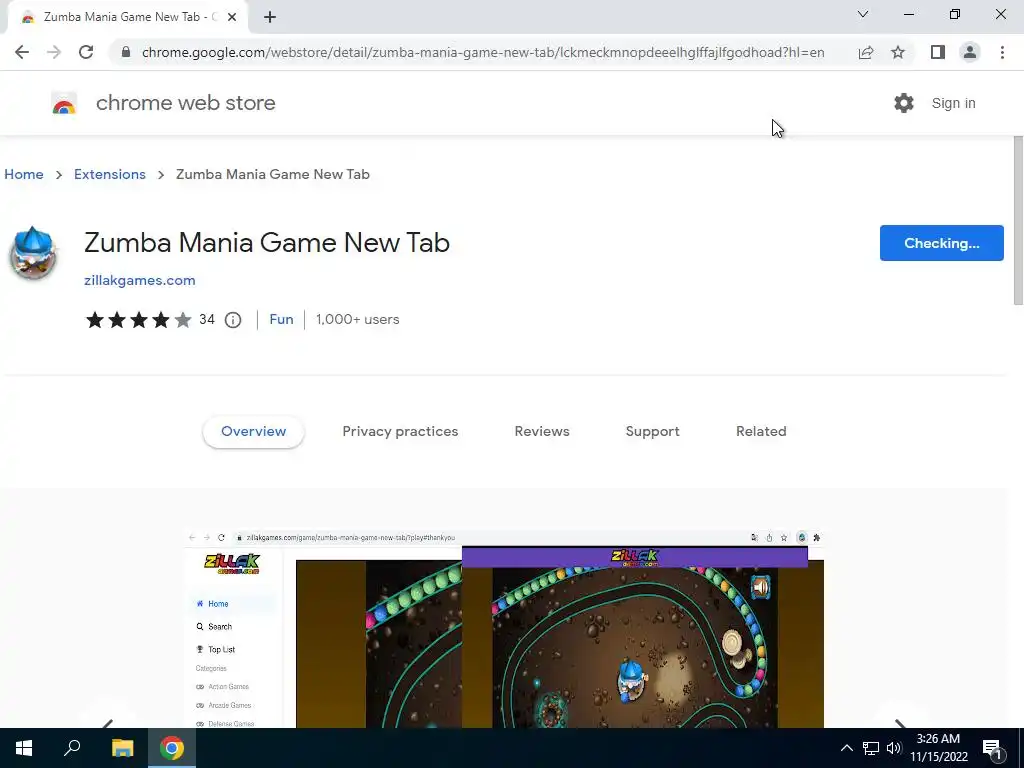Bookmark this tab with the star
Viewport: 1024px width, 768px height.
(898, 52)
